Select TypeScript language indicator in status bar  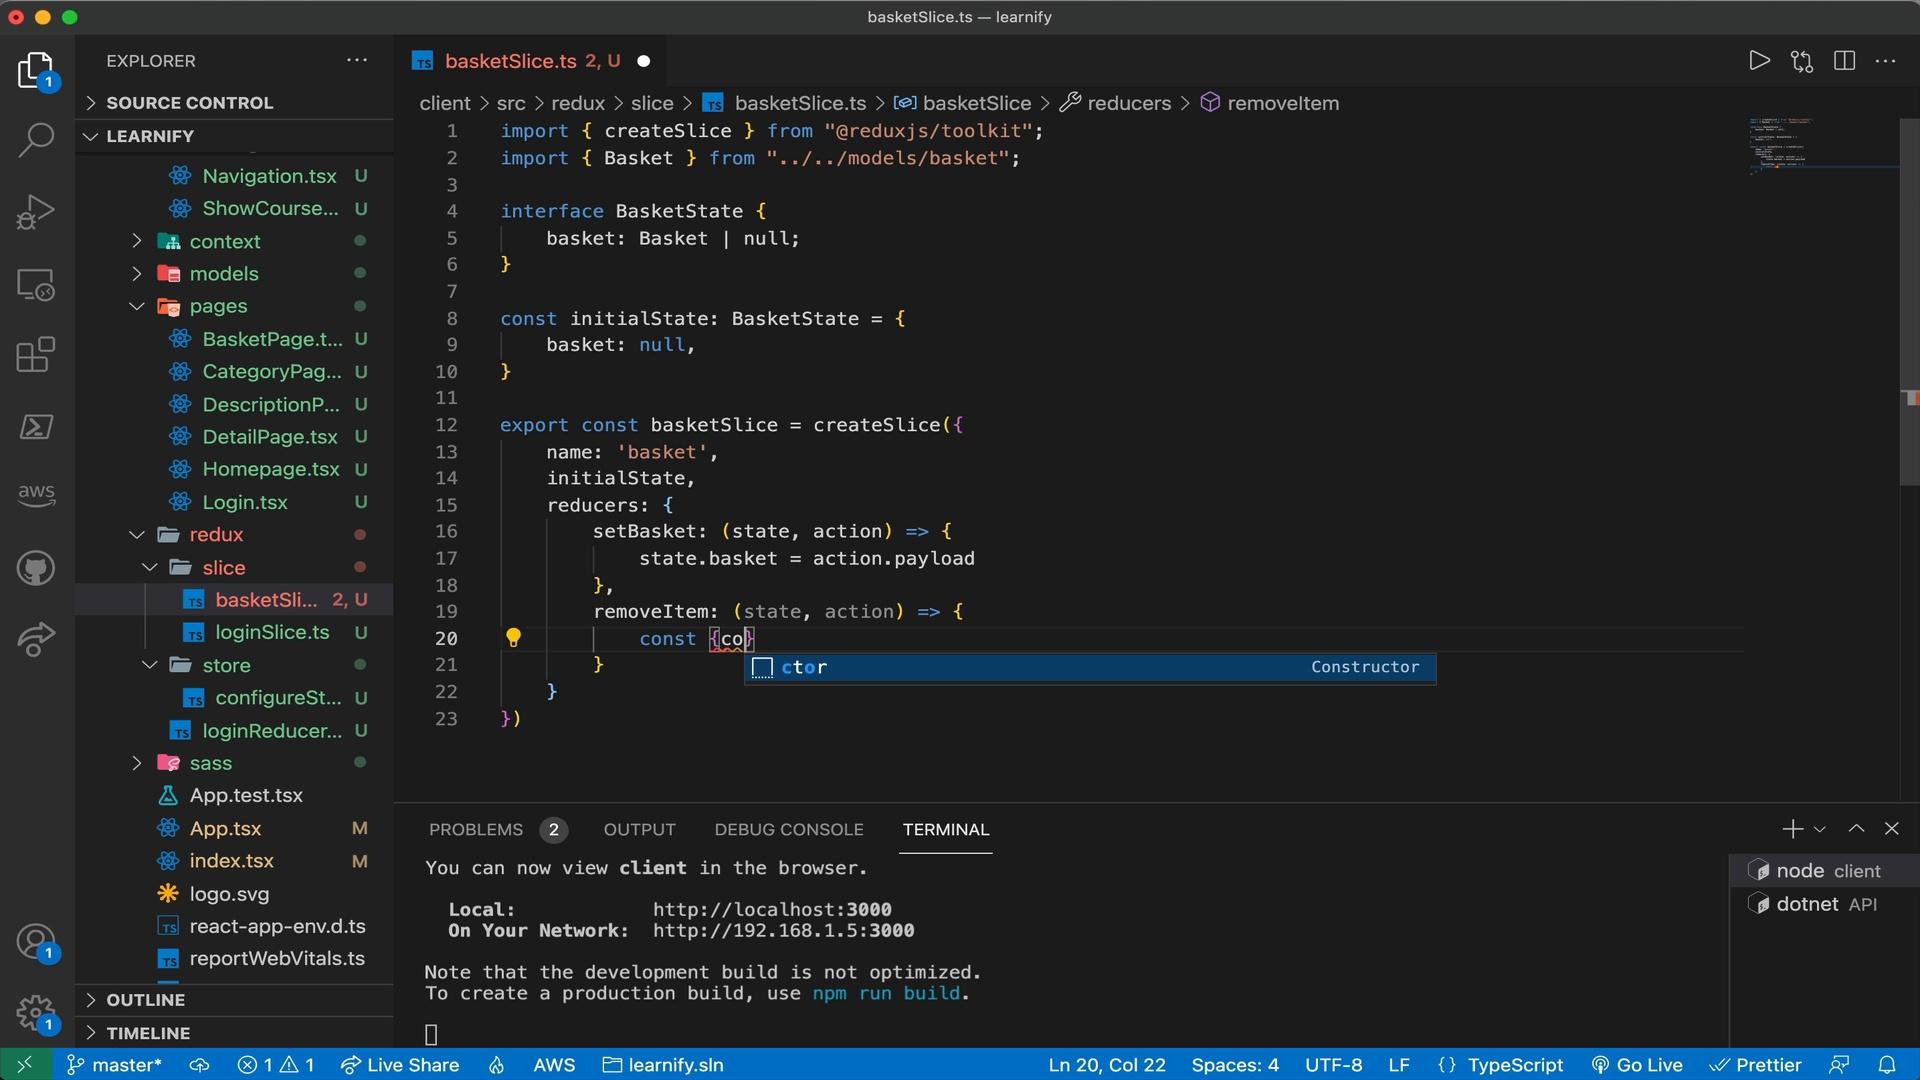1516,1064
